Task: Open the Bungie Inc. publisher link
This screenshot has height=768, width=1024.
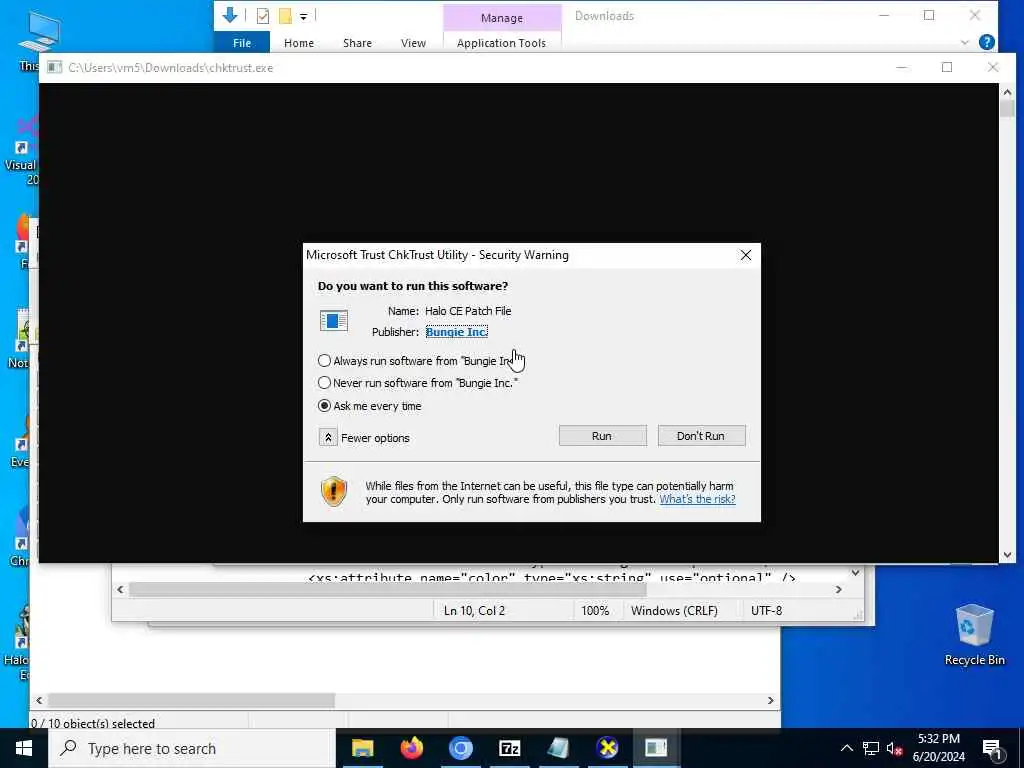Action: [456, 332]
